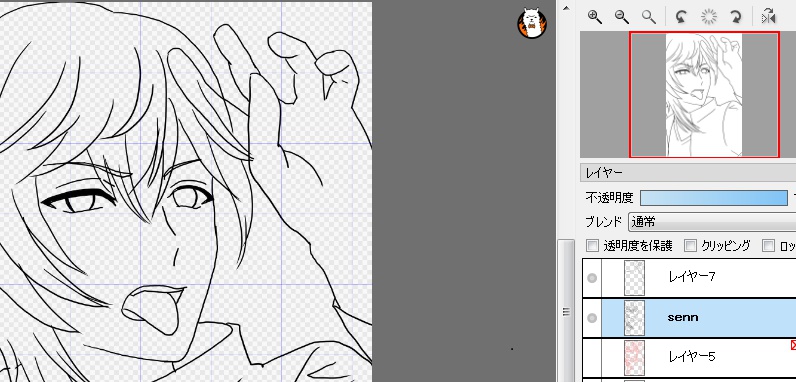
Task: Click the red marker on レイヤー5 row
Action: click(793, 345)
